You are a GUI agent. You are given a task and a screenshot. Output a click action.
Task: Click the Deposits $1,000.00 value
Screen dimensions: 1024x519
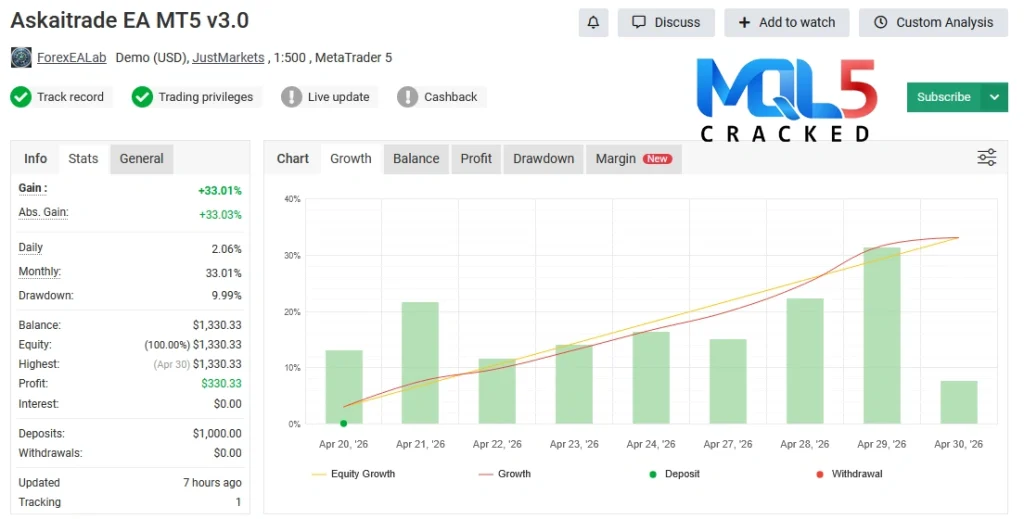[x=217, y=433]
